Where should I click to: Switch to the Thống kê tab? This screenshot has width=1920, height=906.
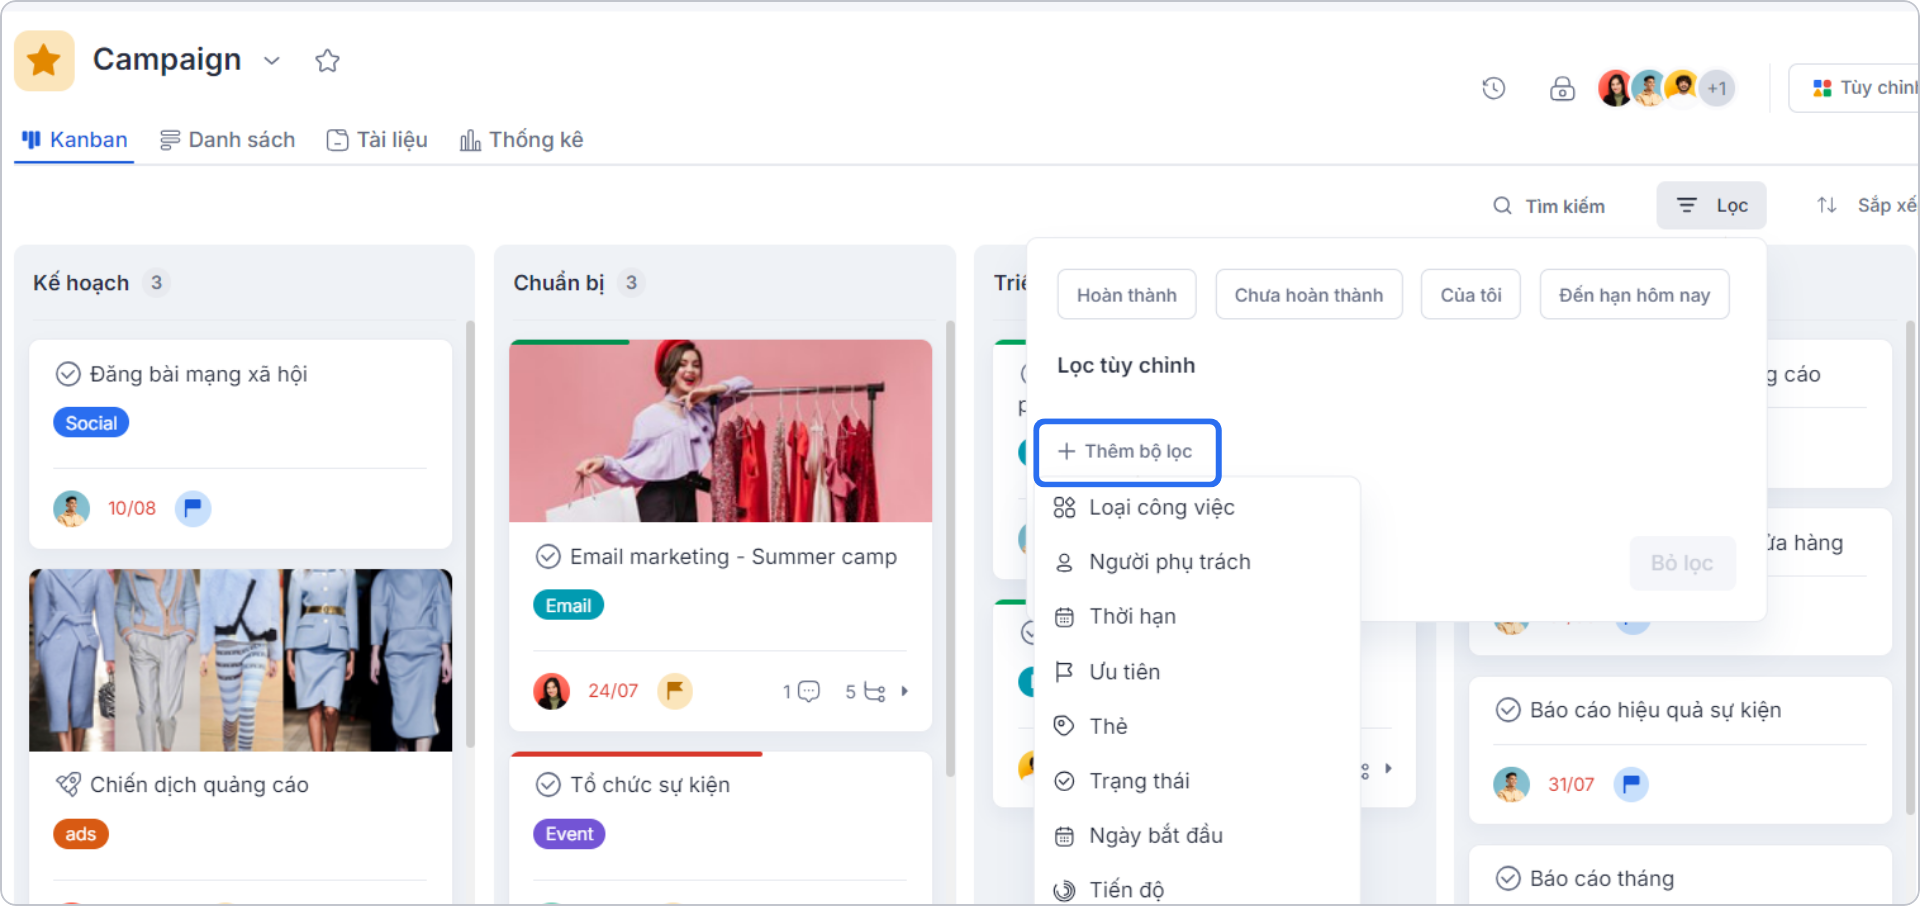(x=521, y=140)
